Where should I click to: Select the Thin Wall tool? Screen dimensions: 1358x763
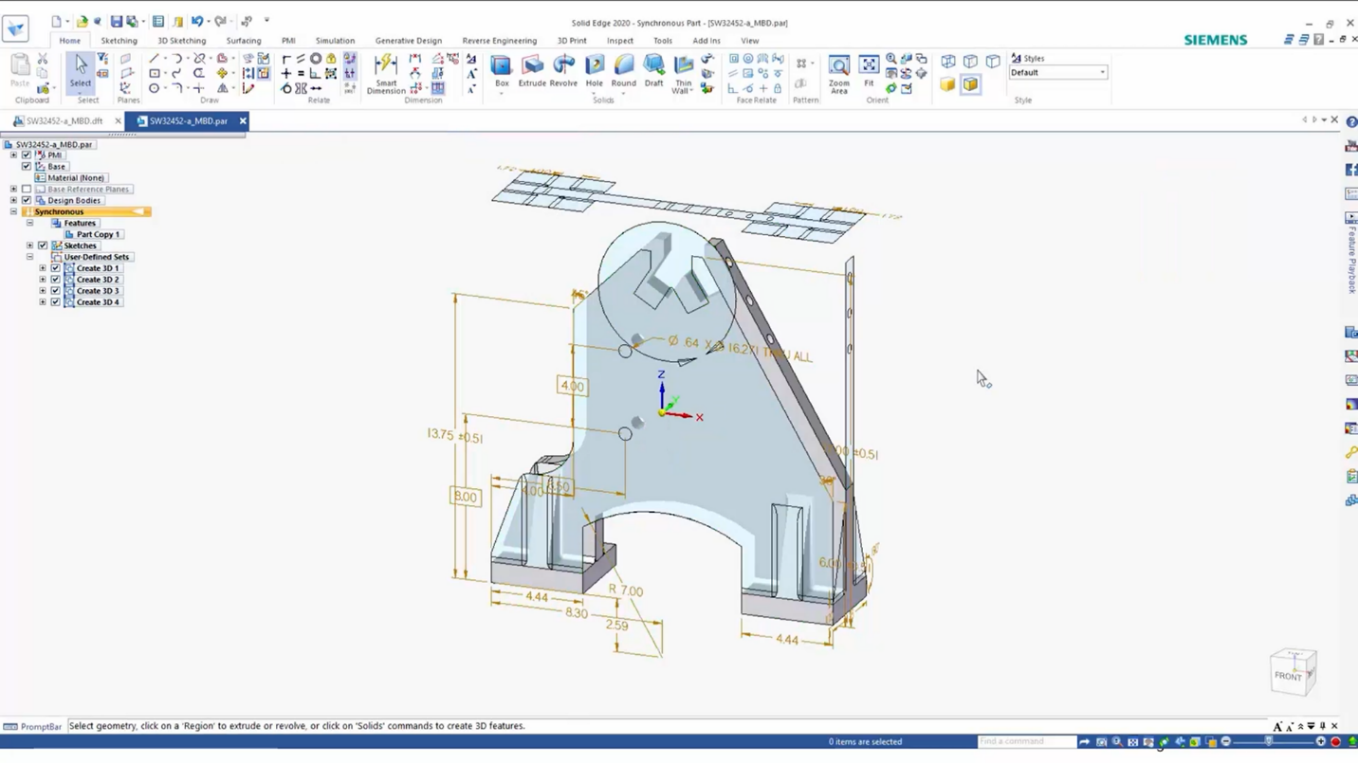[682, 70]
